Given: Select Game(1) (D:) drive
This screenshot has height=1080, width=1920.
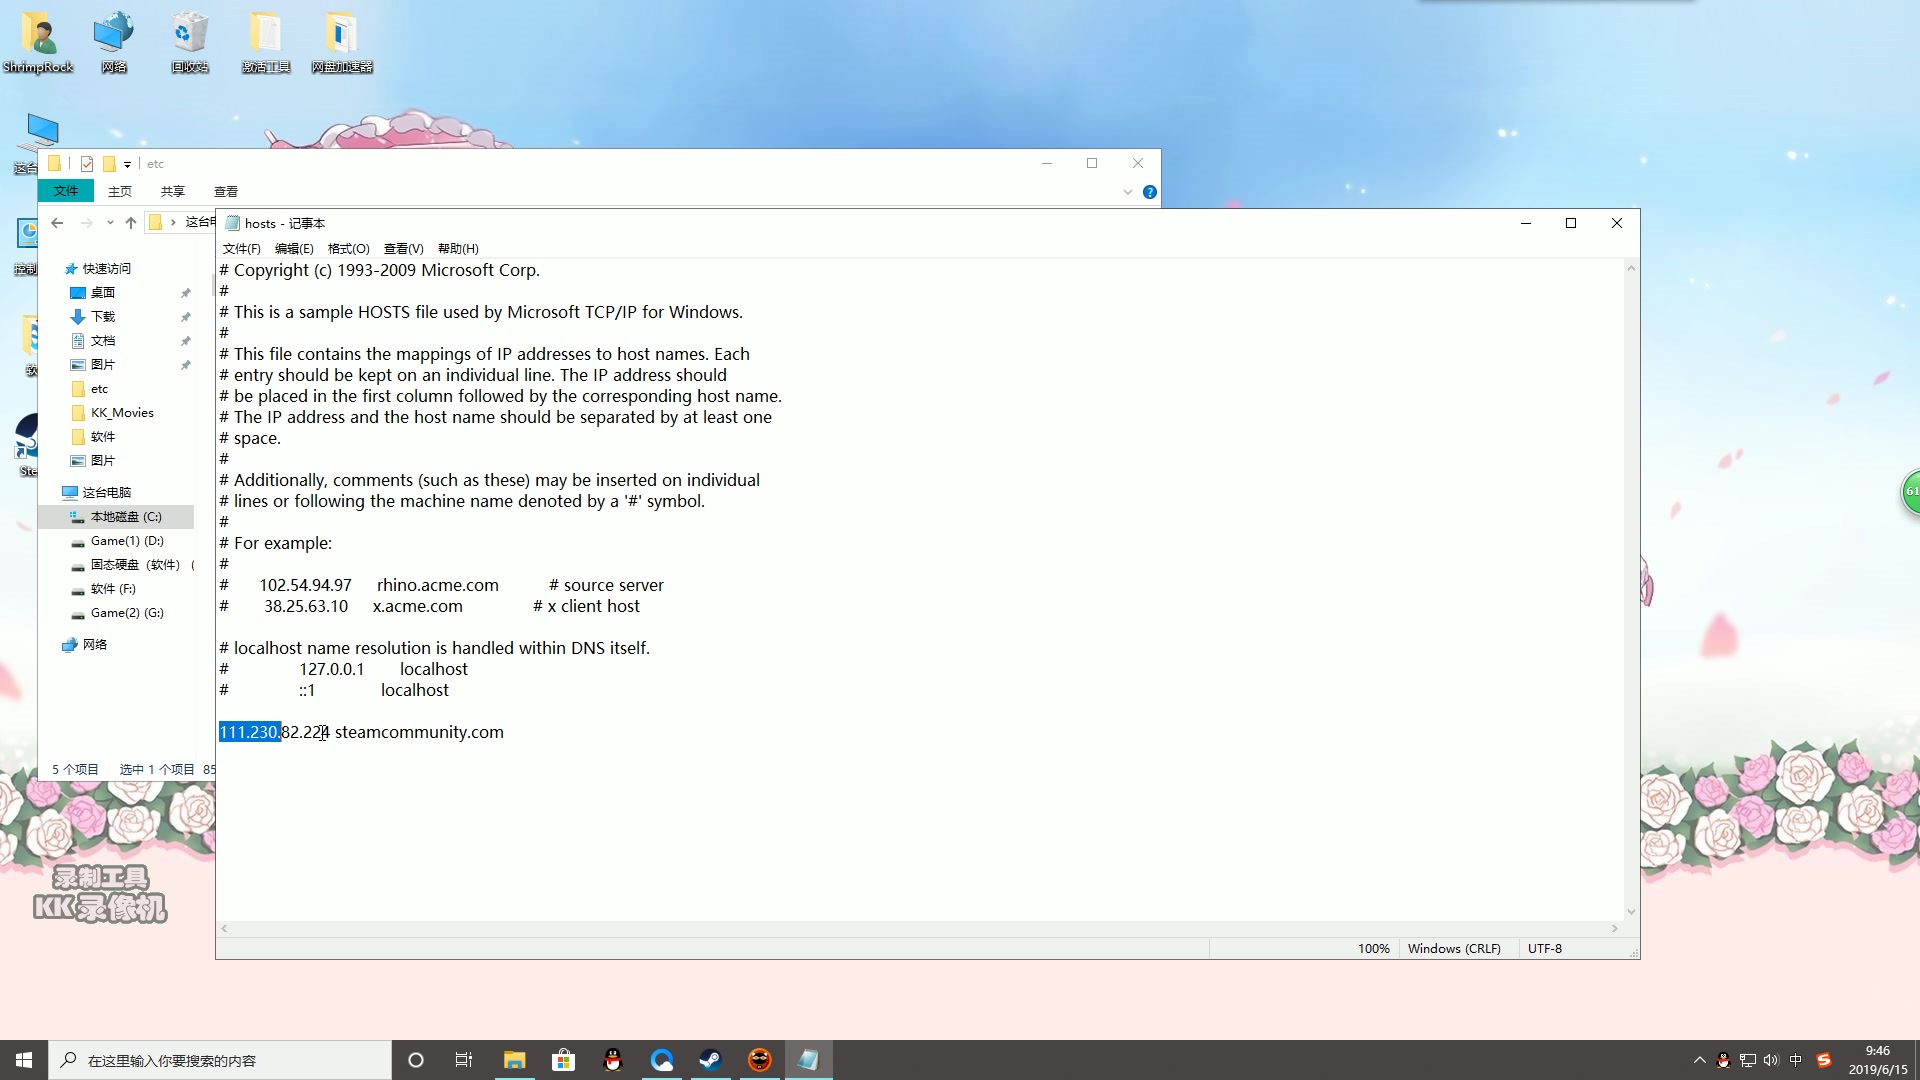Looking at the screenshot, I should coord(127,541).
